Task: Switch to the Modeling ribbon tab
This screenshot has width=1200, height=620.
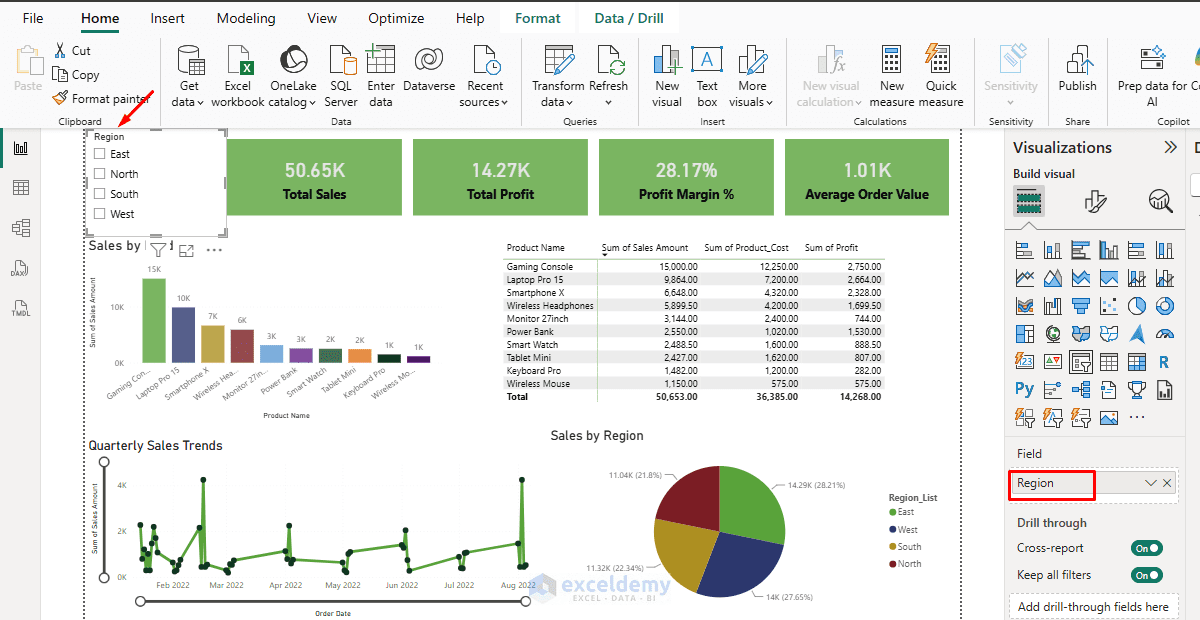Action: [246, 18]
